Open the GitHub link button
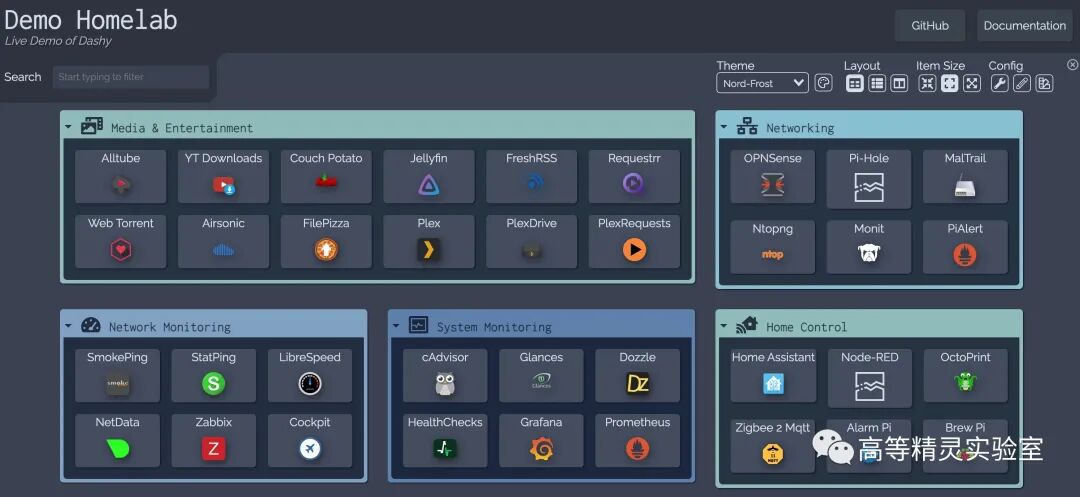 pos(930,25)
